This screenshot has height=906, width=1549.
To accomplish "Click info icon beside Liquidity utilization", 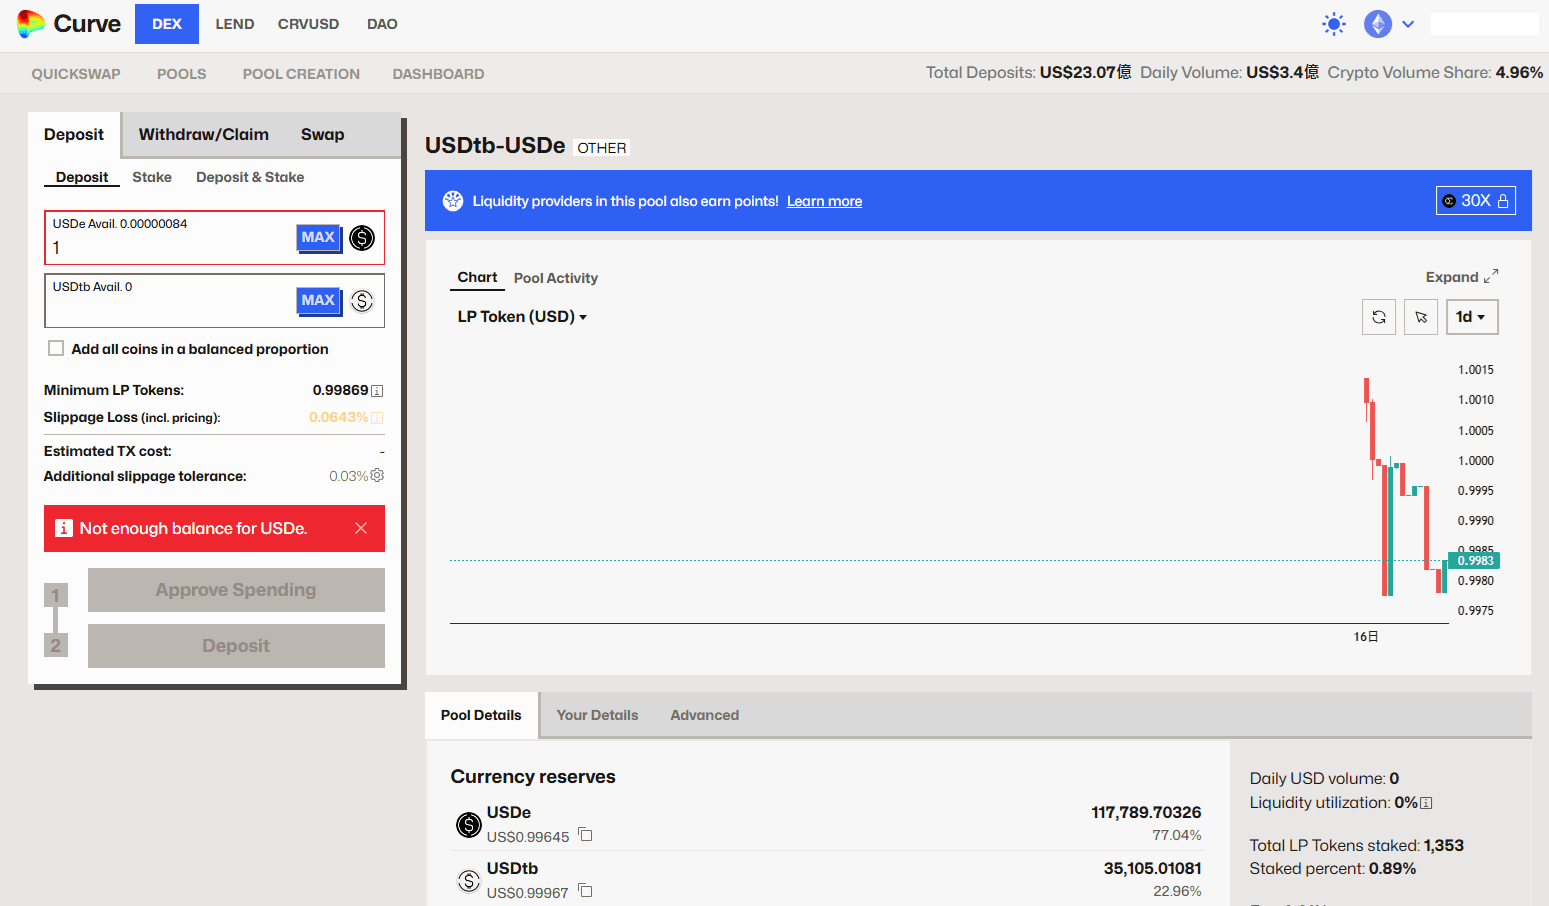I will pyautogui.click(x=1427, y=803).
